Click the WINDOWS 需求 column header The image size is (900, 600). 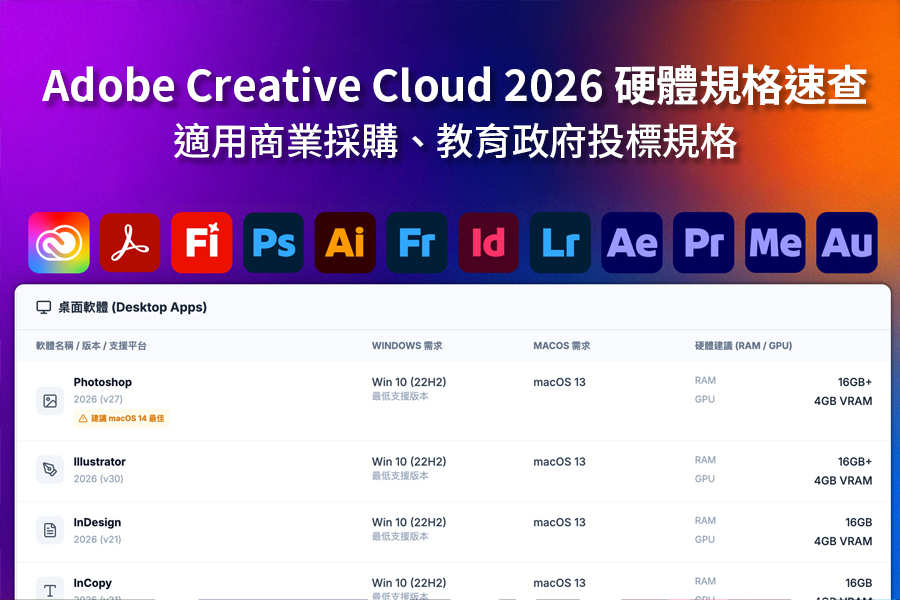coord(407,346)
